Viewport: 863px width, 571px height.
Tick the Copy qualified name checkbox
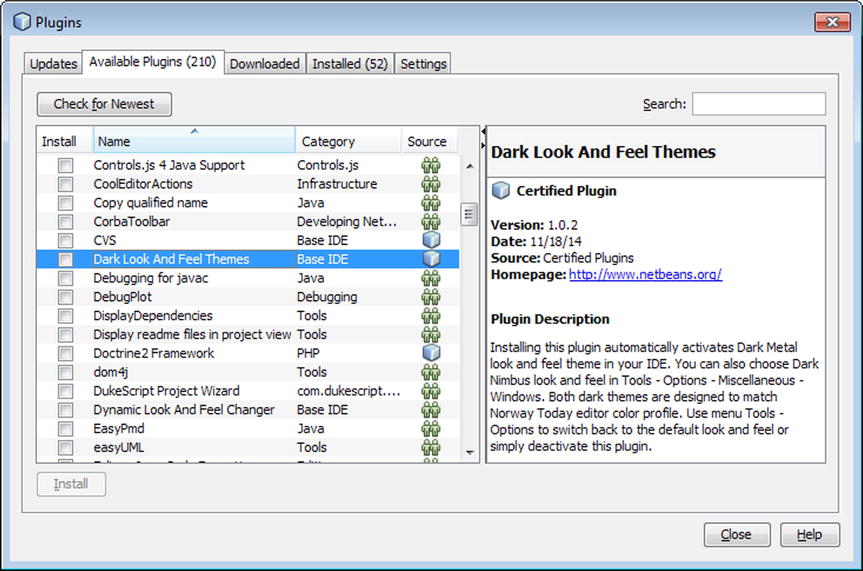pyautogui.click(x=65, y=203)
